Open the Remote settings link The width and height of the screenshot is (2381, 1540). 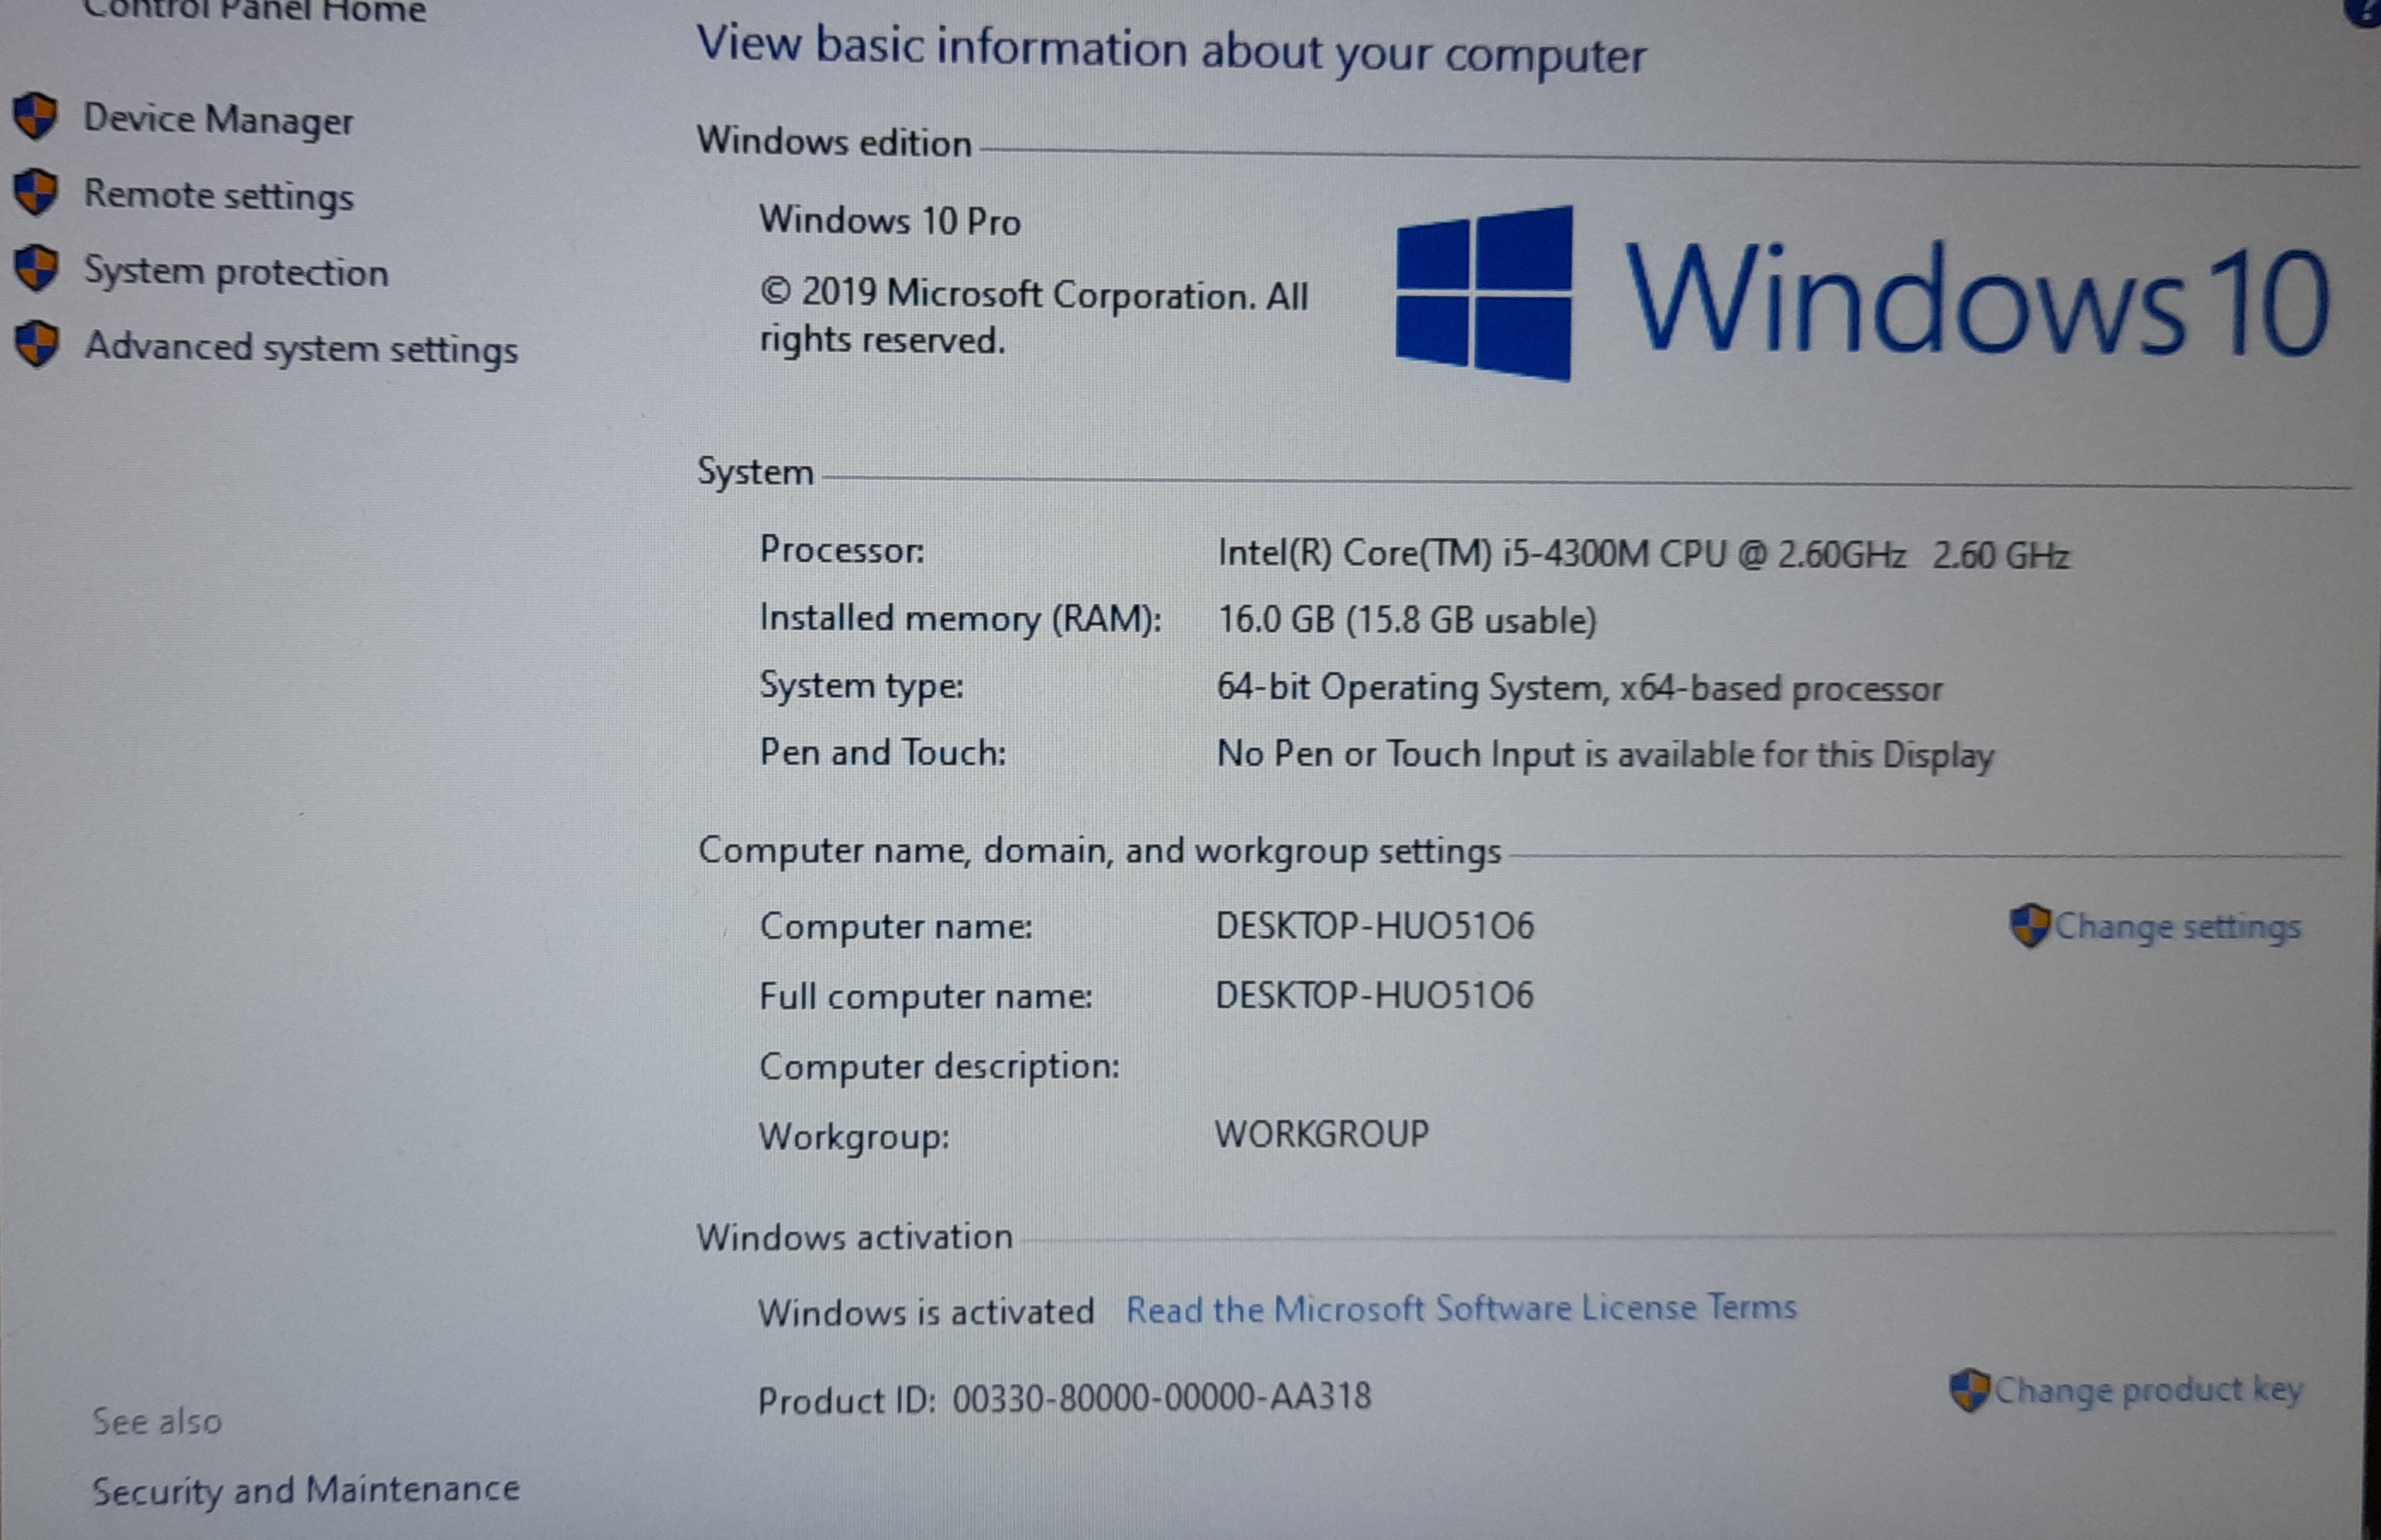218,195
